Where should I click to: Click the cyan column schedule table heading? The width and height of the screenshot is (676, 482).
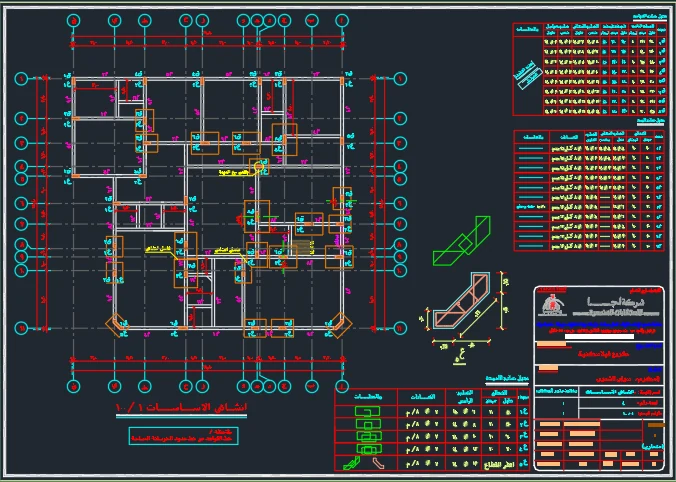507,378
